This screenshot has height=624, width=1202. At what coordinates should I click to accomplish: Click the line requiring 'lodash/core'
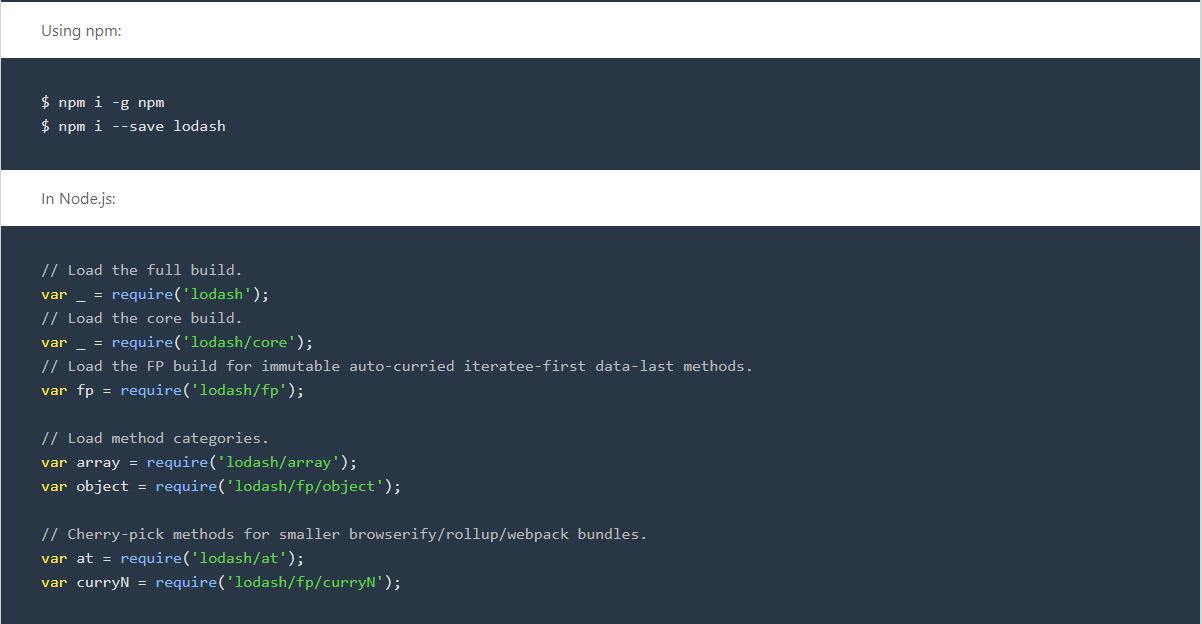(x=178, y=342)
